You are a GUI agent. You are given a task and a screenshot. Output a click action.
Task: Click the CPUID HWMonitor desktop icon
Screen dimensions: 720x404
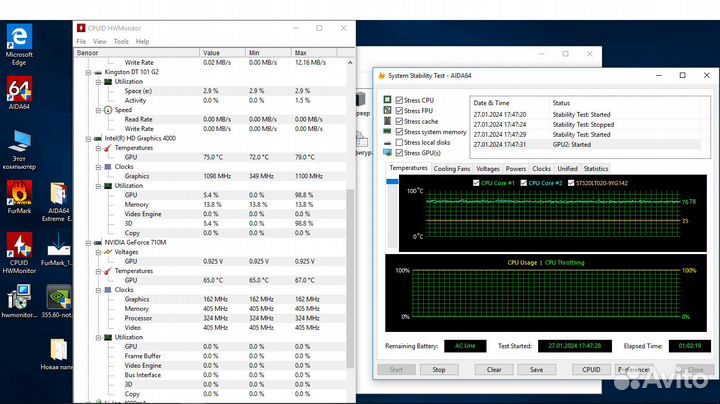19,246
